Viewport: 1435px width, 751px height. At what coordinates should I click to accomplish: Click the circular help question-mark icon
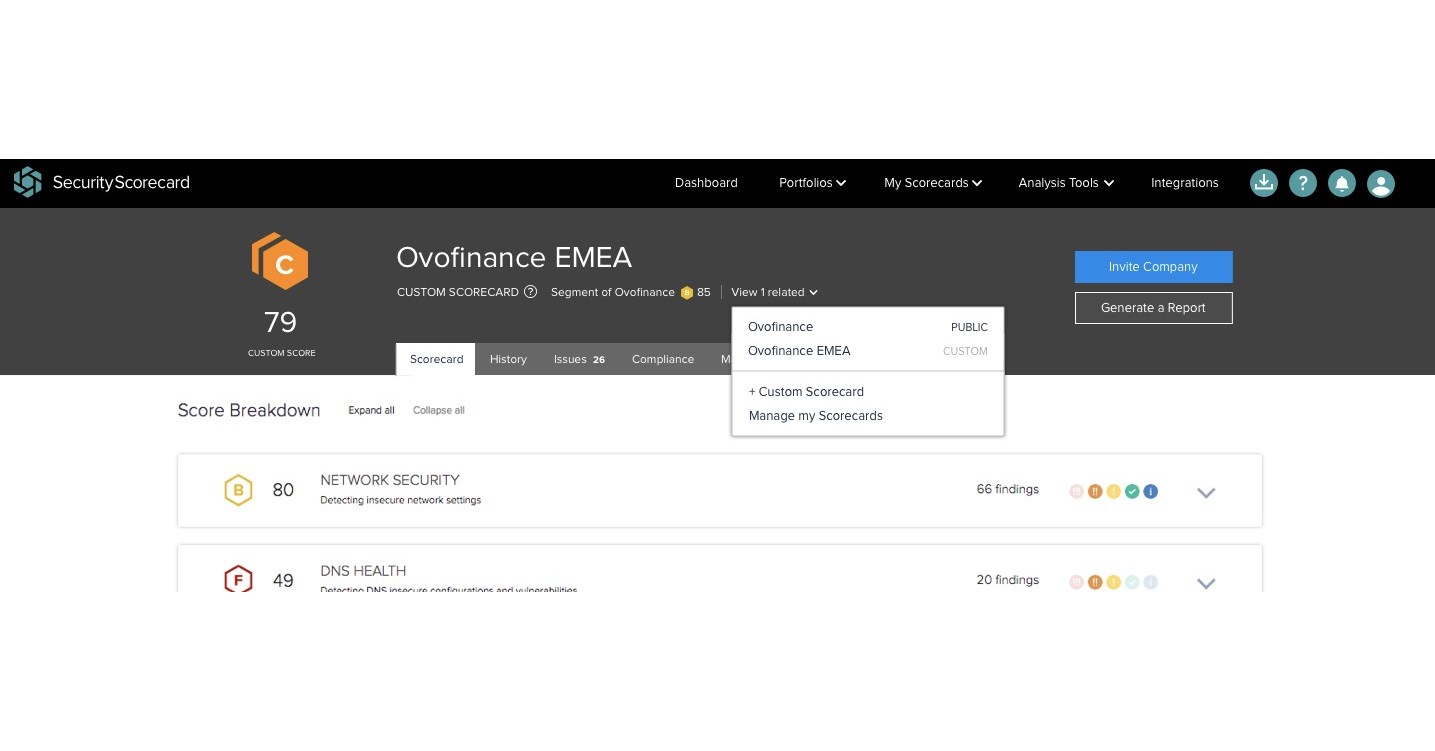click(x=1302, y=183)
